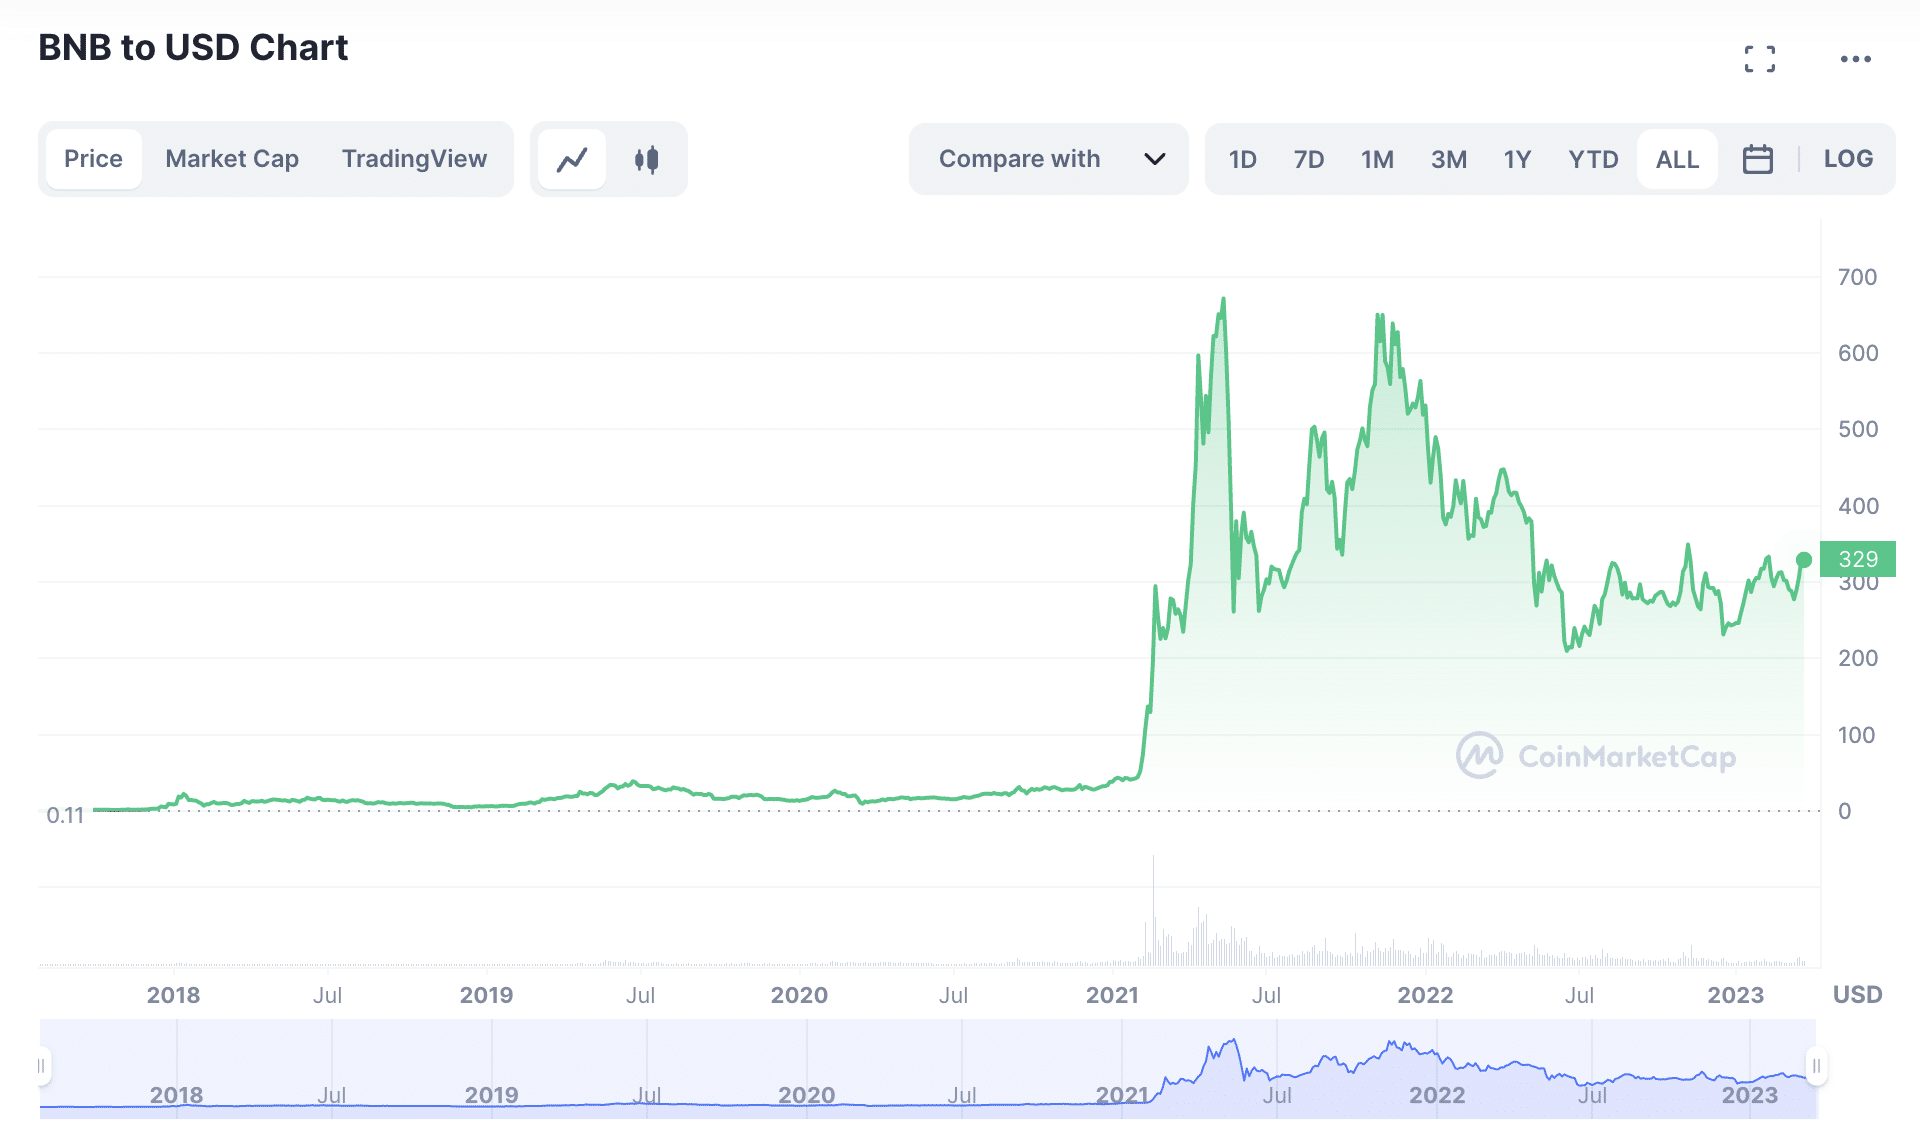Image resolution: width=1920 pixels, height=1138 pixels.
Task: Click the current price 329 label
Action: click(x=1858, y=559)
